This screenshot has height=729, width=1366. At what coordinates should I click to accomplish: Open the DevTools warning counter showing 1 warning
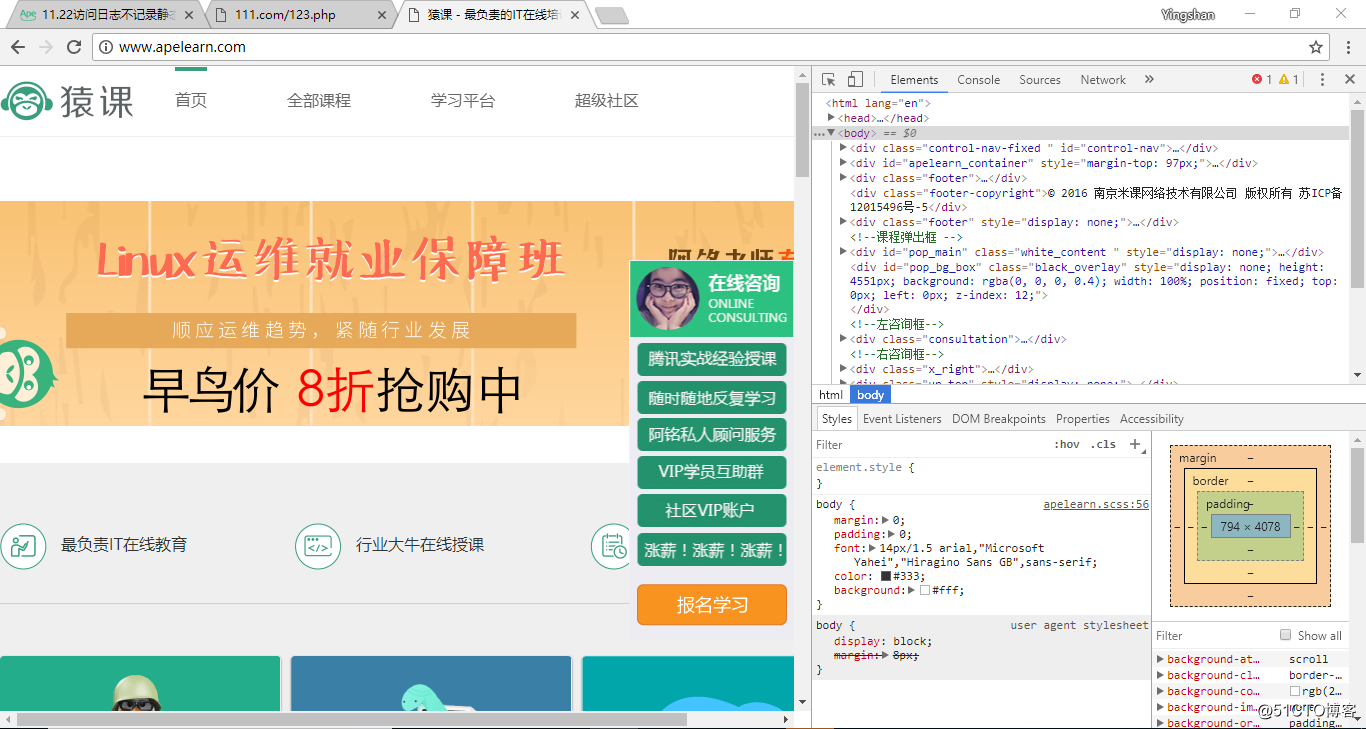coord(1288,80)
